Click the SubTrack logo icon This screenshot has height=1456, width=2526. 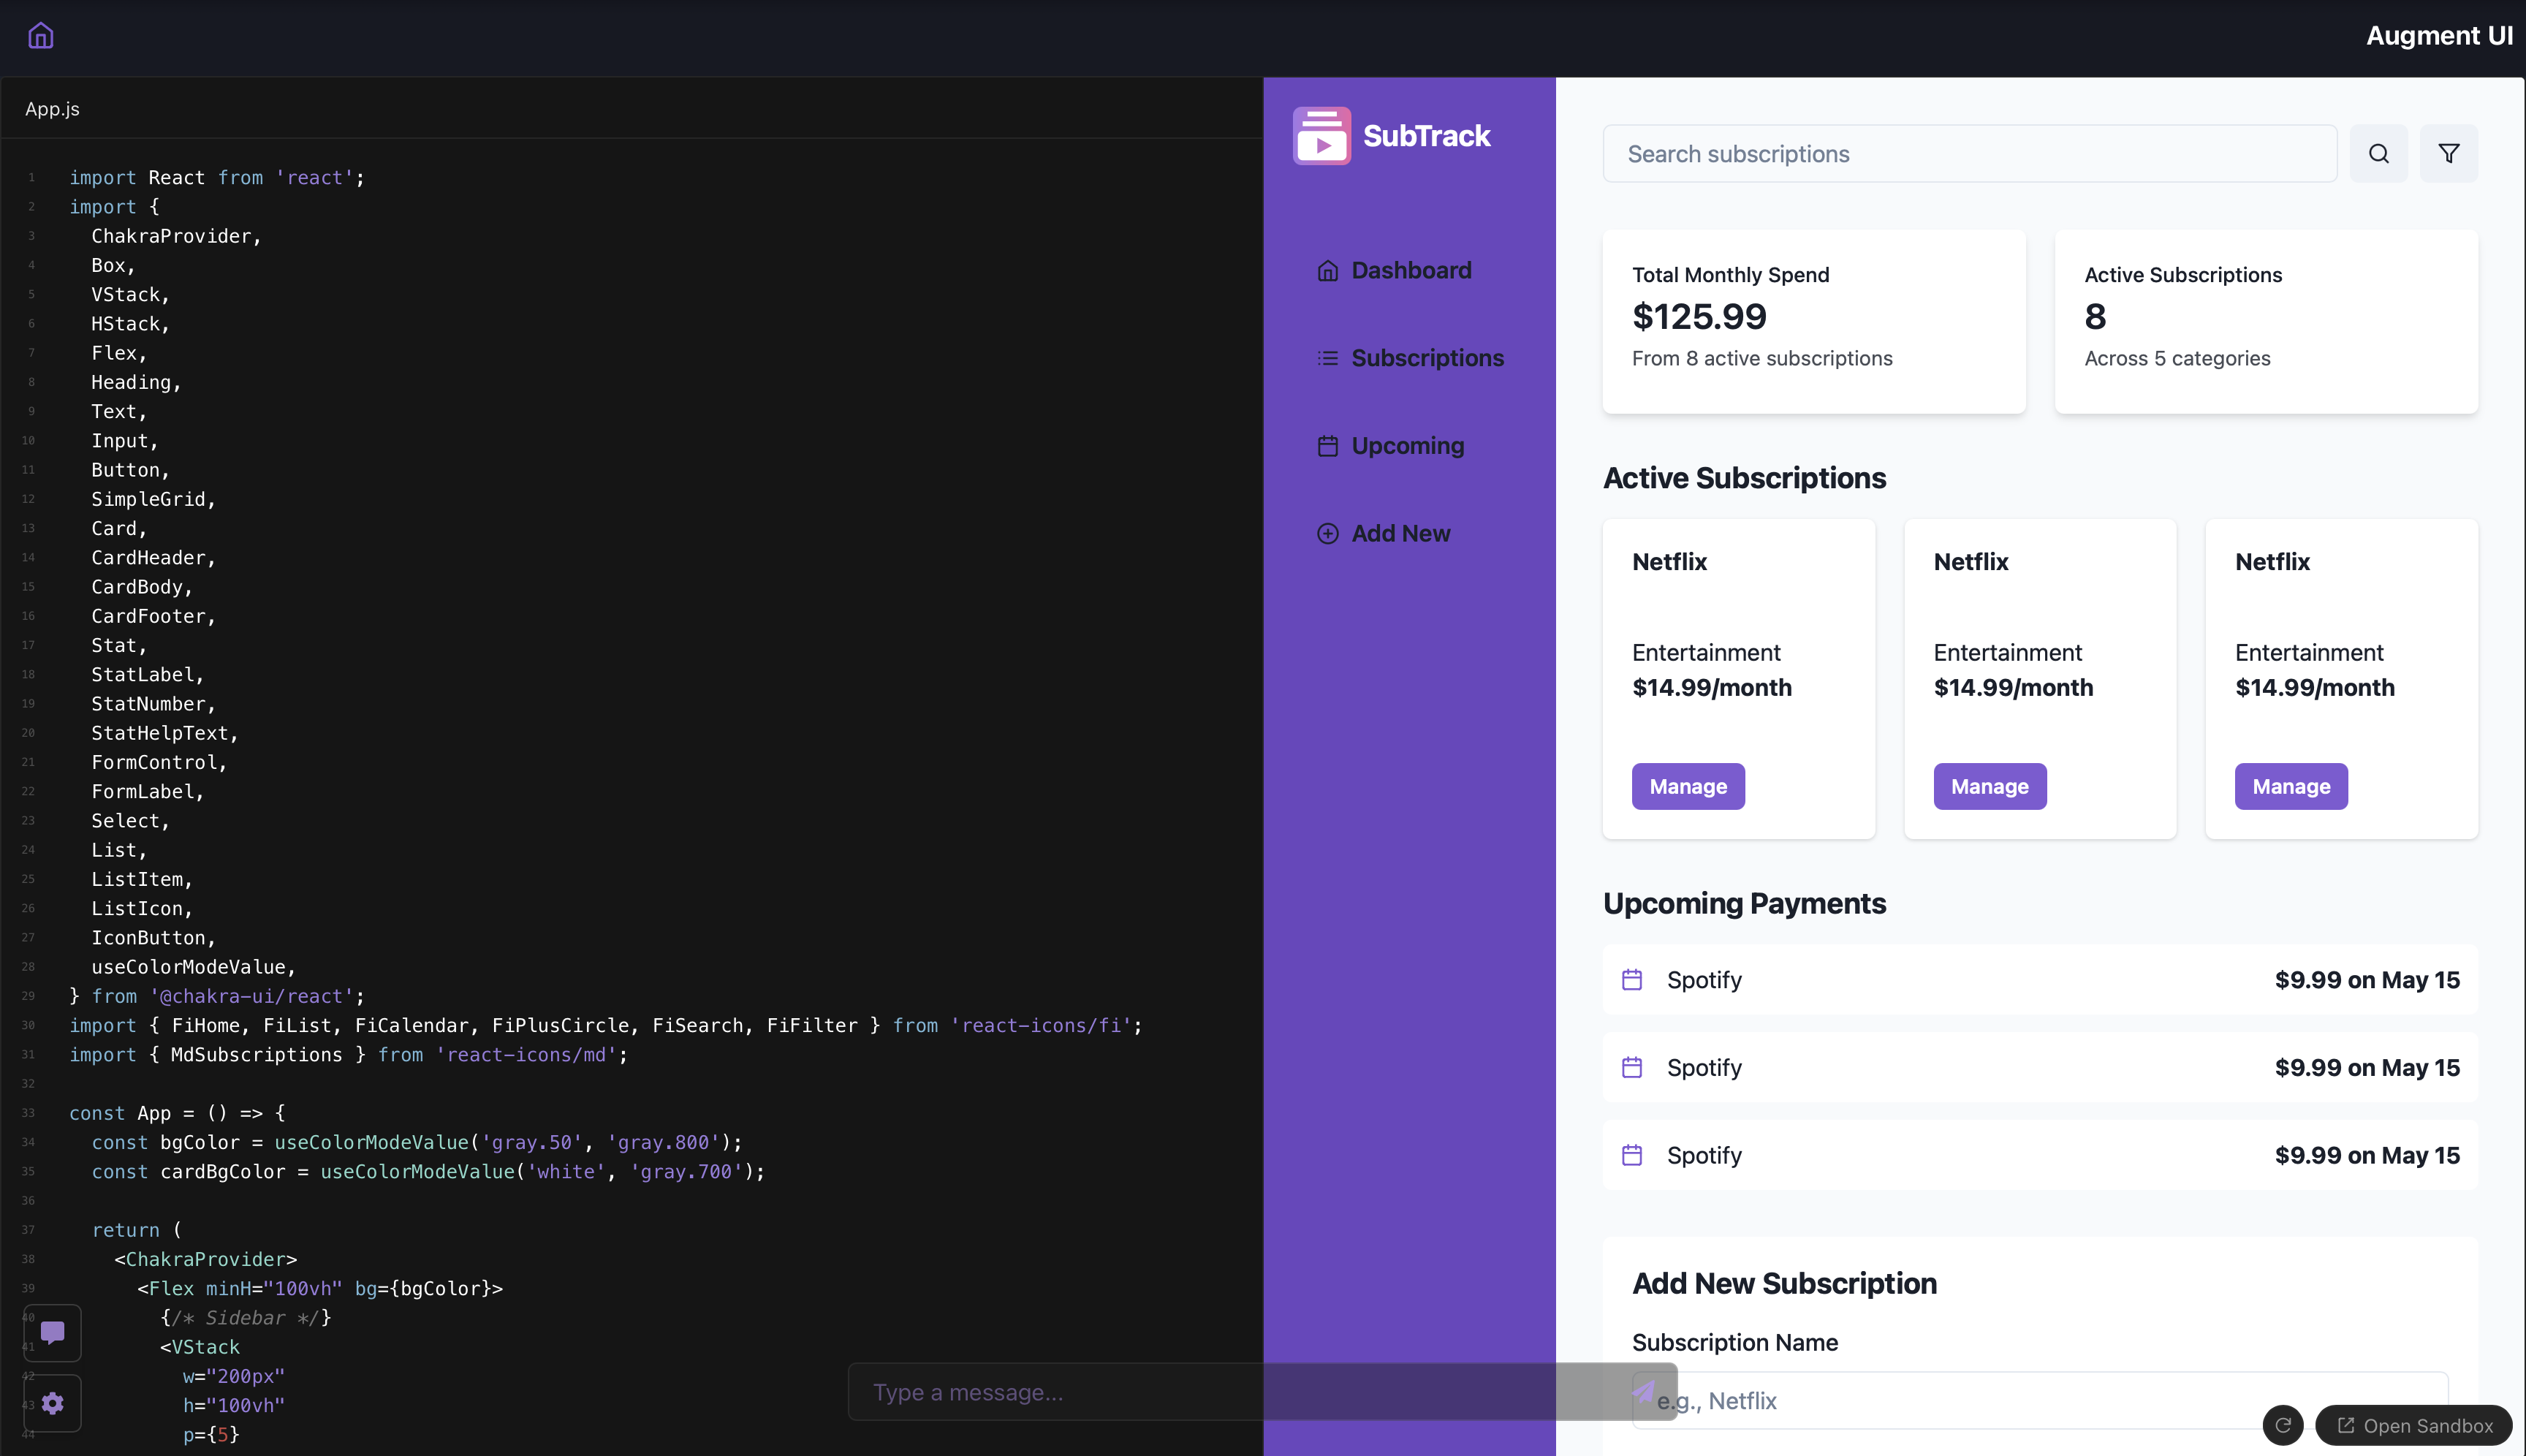click(x=1321, y=136)
